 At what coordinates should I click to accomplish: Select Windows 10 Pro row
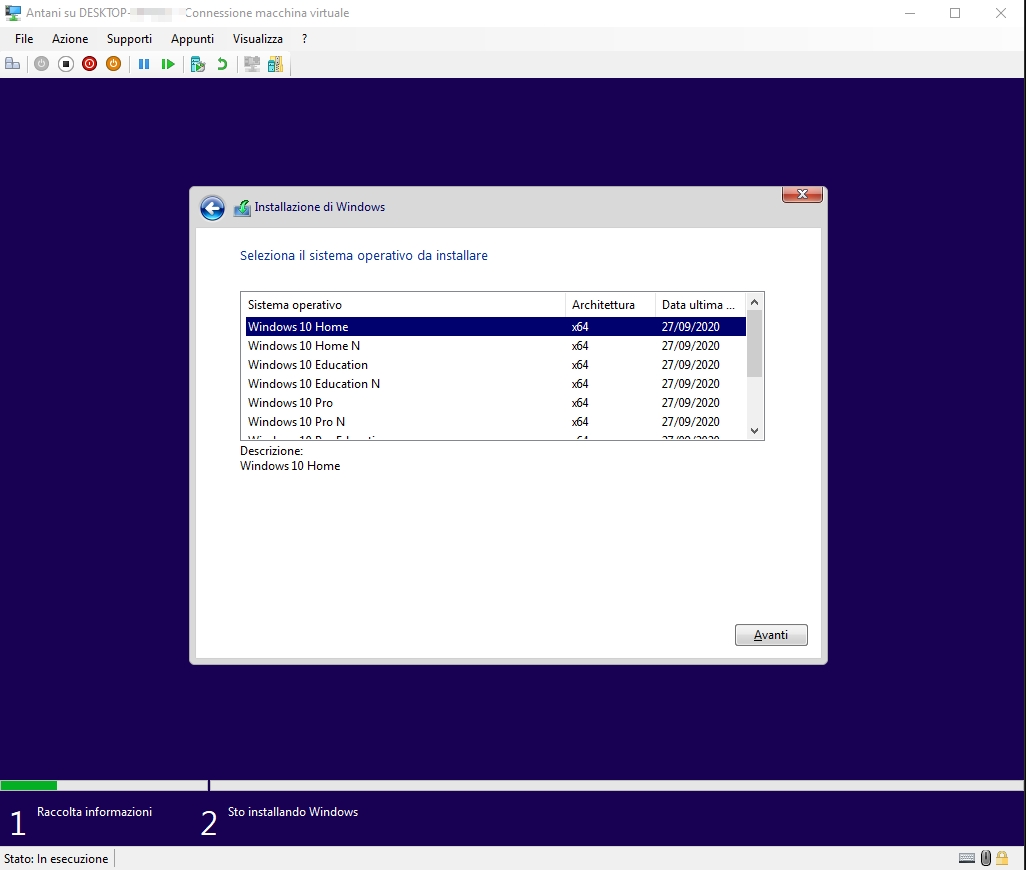tap(495, 402)
